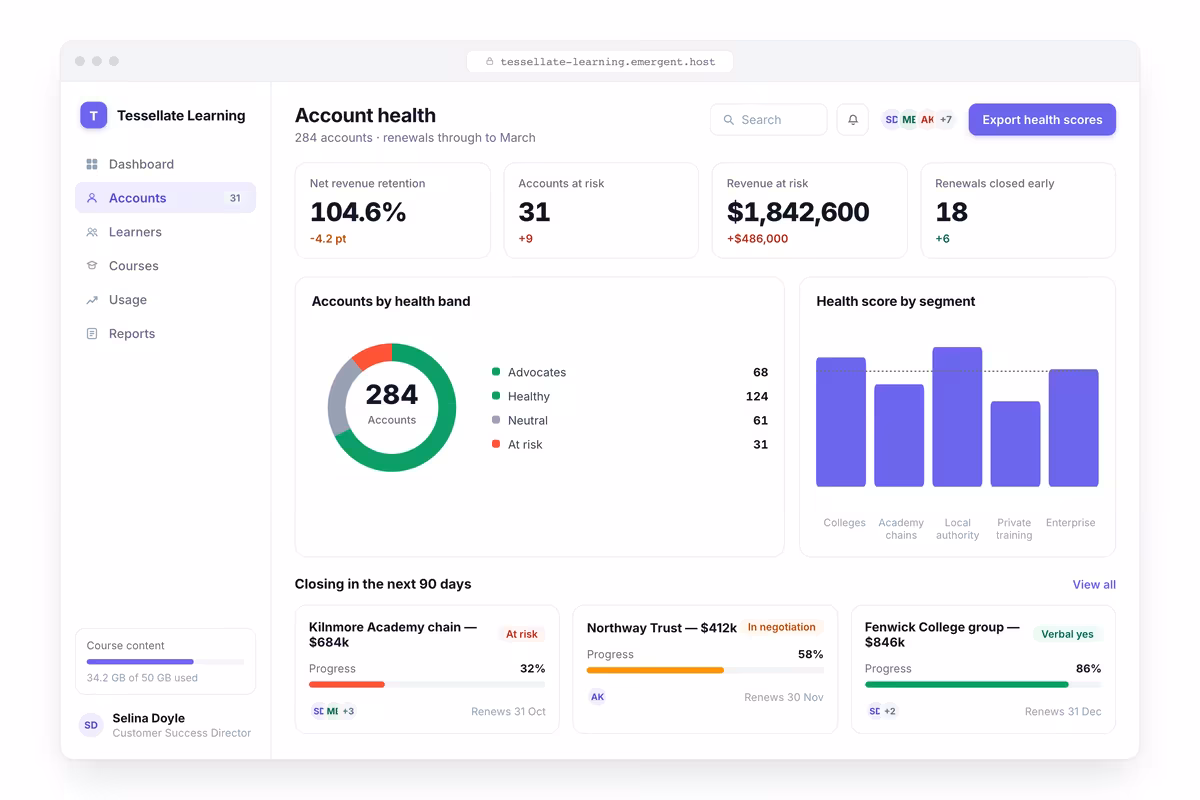The image size is (1200, 800).
Task: Open Reports from sidebar
Action: (x=165, y=334)
